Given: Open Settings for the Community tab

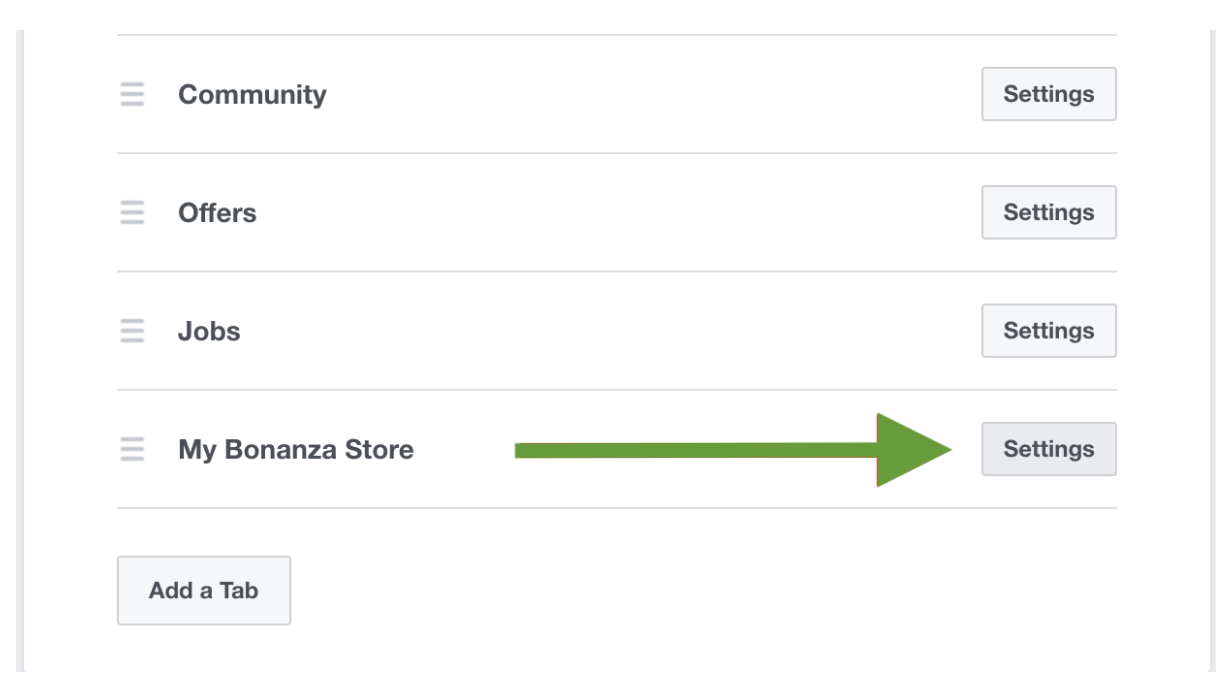Looking at the screenshot, I should (x=1048, y=94).
